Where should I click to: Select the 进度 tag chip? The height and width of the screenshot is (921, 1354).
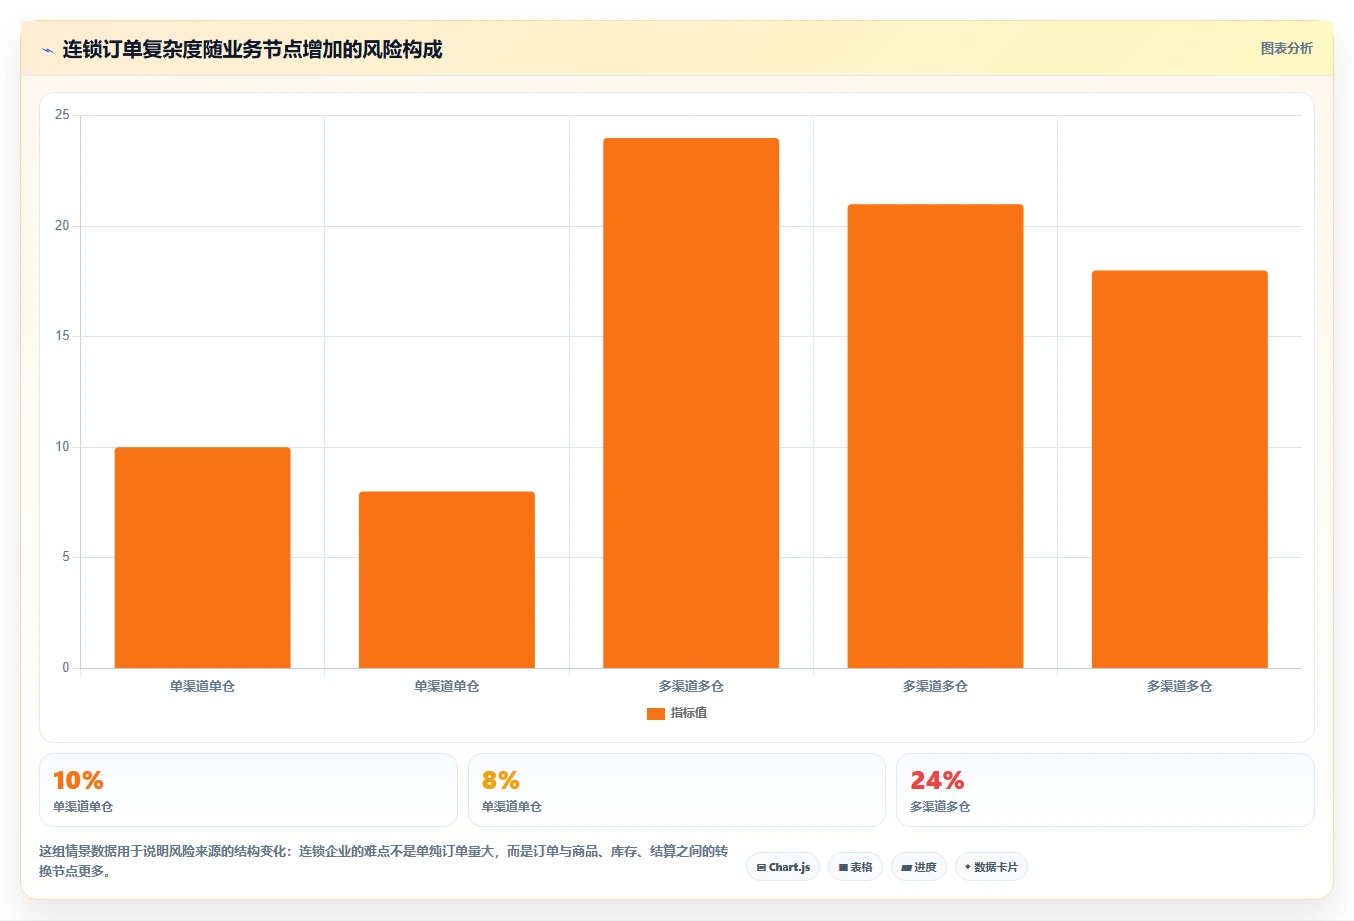click(x=919, y=867)
